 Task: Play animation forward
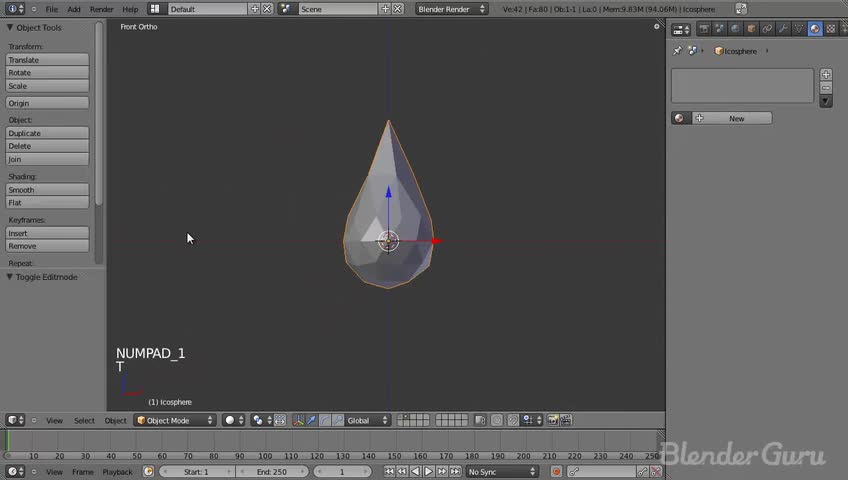428,471
